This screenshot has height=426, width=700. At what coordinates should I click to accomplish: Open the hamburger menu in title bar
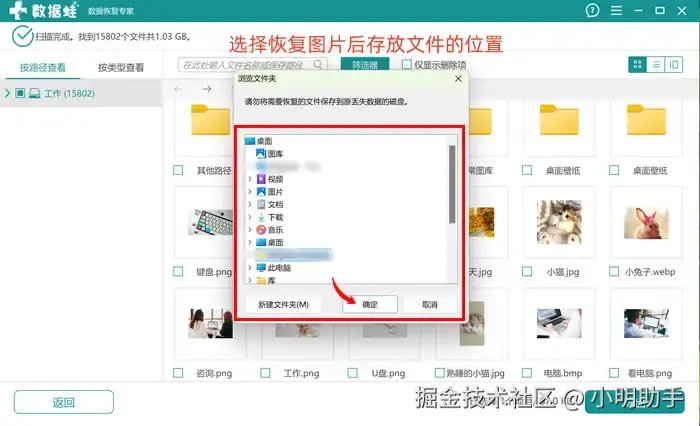(x=616, y=10)
